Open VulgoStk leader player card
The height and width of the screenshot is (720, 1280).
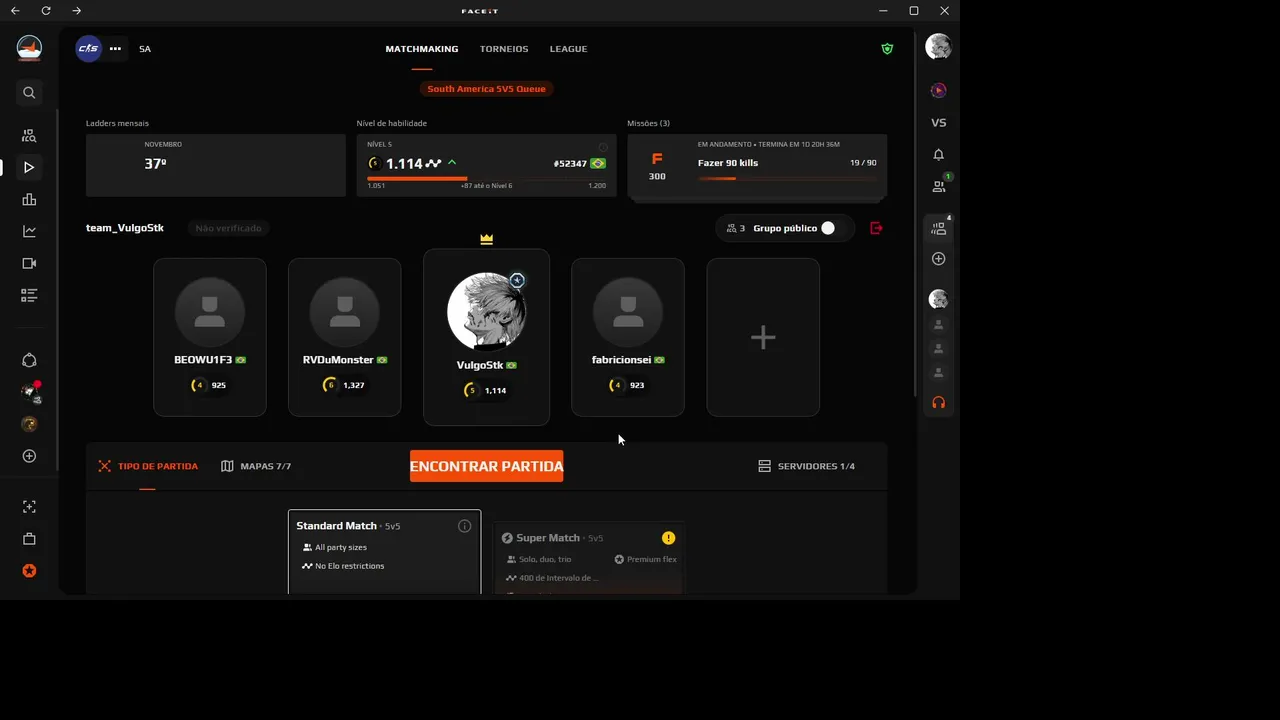tap(486, 337)
